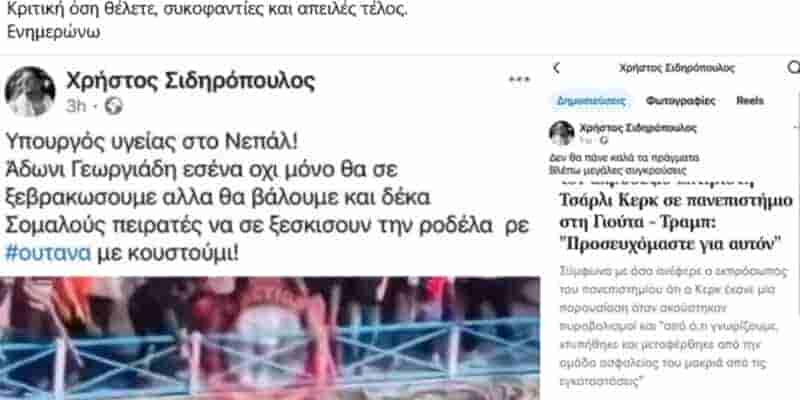This screenshot has height=400, width=800.
Task: Open search with the magnifier icon
Action: (x=794, y=67)
